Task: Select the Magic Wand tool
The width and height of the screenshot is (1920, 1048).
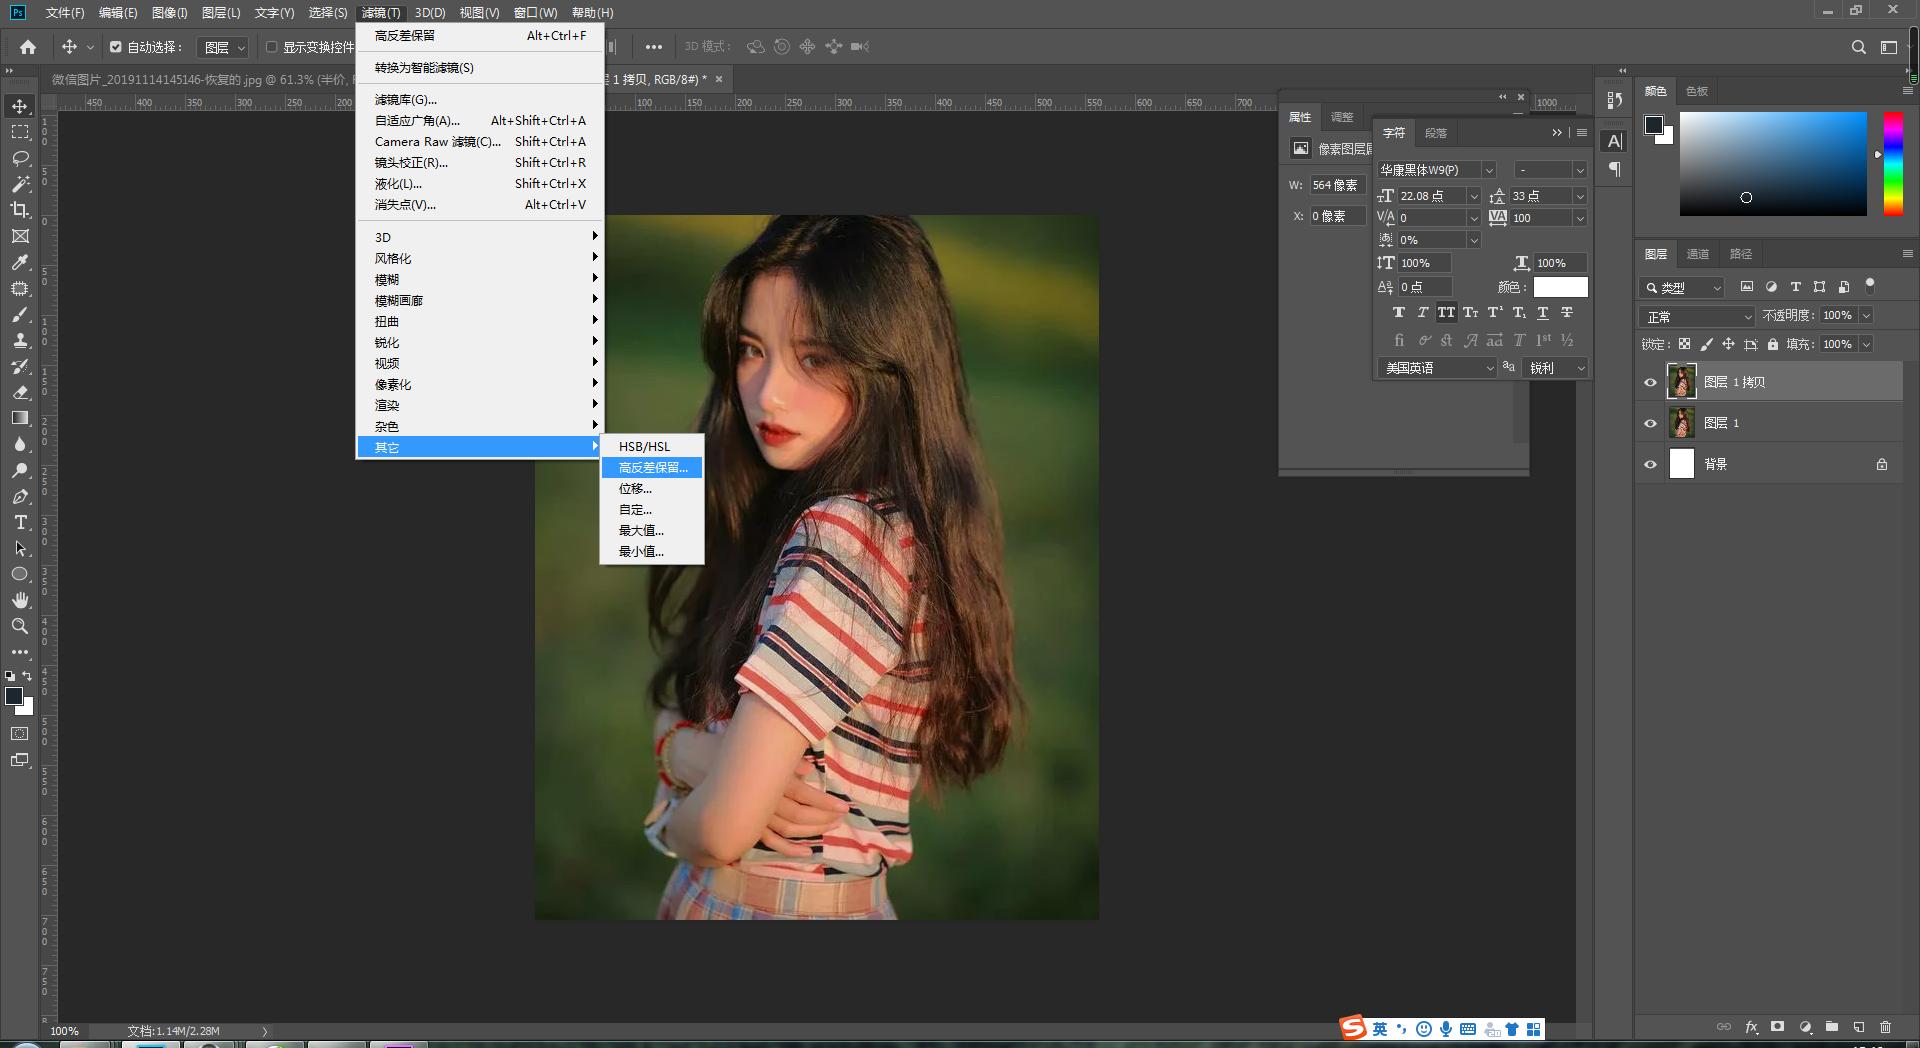Action: click(20, 184)
